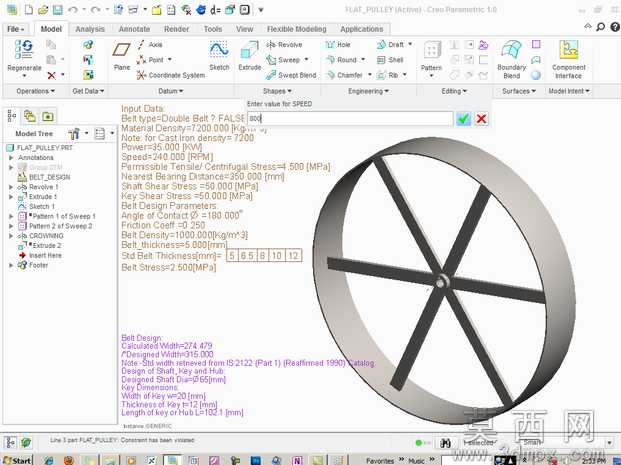621x465 pixels.
Task: Click the red delete X icon in Operations
Action: click(51, 75)
